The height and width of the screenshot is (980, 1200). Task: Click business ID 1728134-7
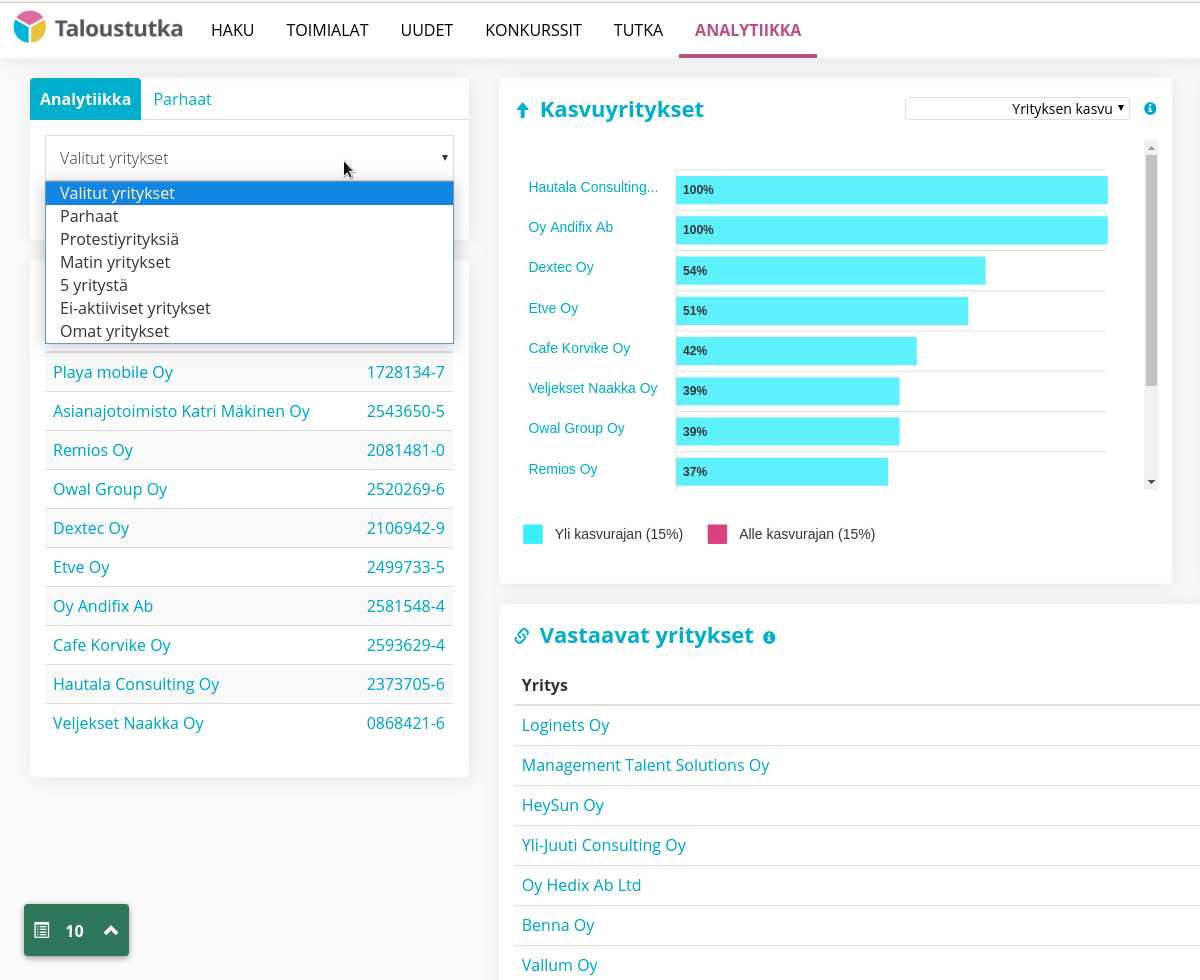(x=405, y=372)
